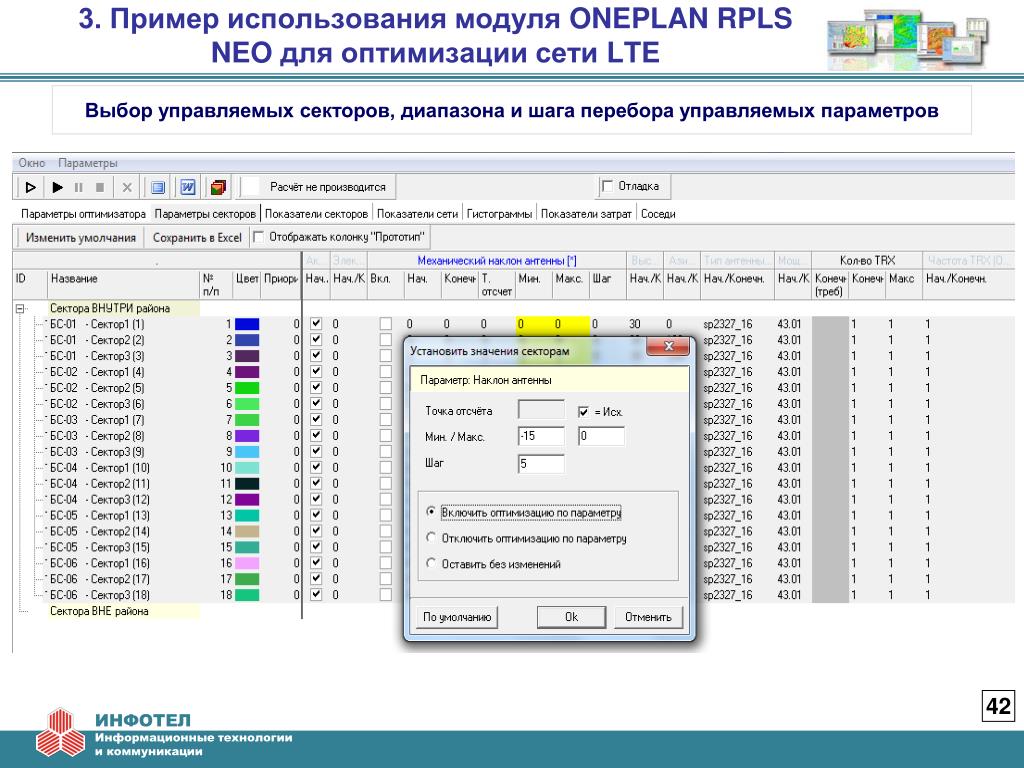Click the Макс. field containing 0 in dialog
1024x768 pixels.
pyautogui.click(x=601, y=436)
